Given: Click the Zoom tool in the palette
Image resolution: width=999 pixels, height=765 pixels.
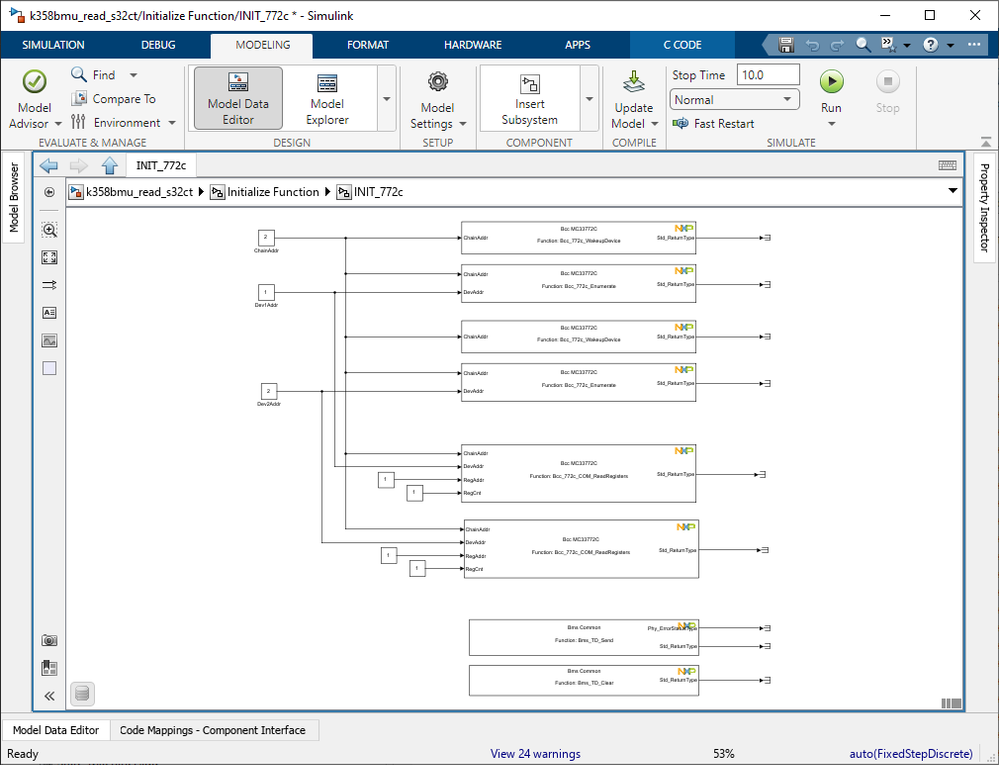Looking at the screenshot, I should (x=49, y=230).
